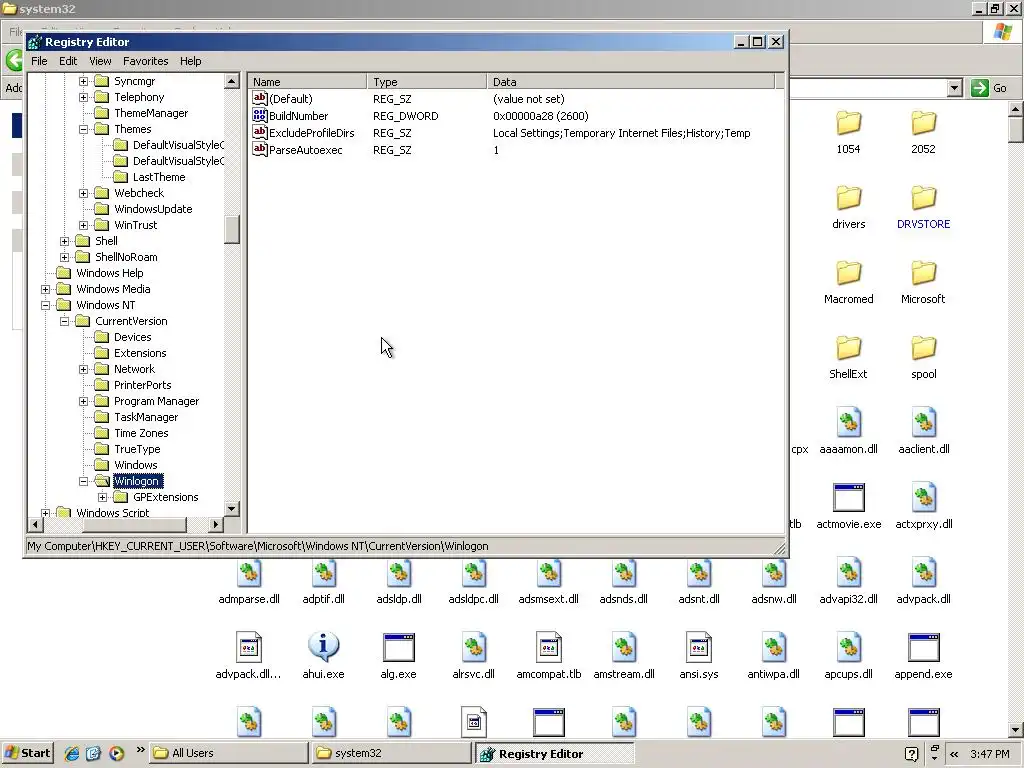Select the append.exe file icon
The width and height of the screenshot is (1024, 768).
pyautogui.click(x=923, y=647)
